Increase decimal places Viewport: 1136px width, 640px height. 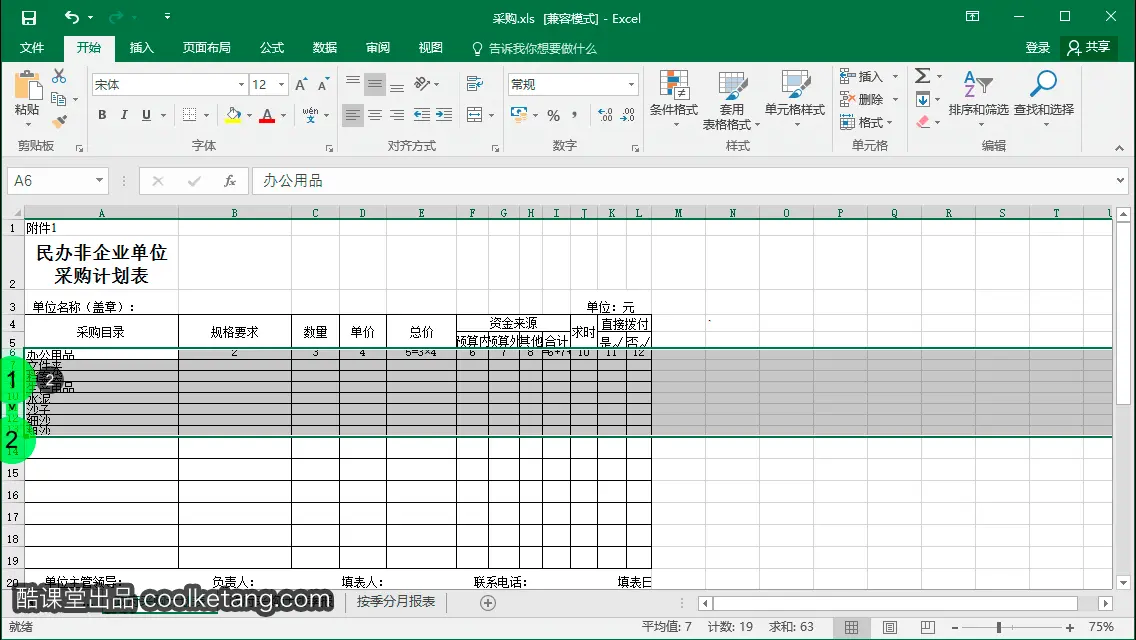pyautogui.click(x=605, y=115)
